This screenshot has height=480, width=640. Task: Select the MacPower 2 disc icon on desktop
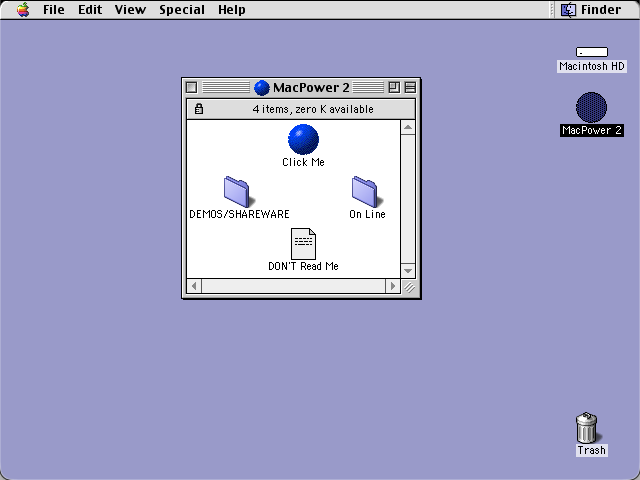pyautogui.click(x=591, y=107)
